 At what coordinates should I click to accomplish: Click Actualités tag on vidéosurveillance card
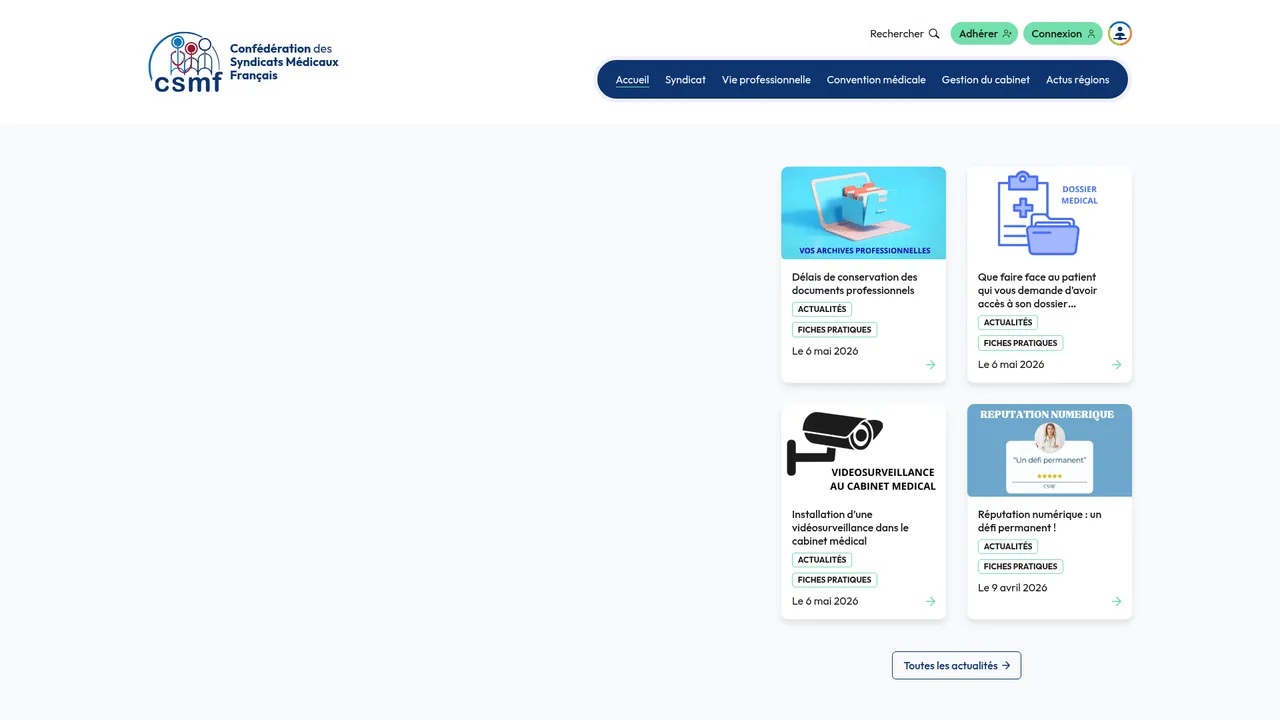822,560
